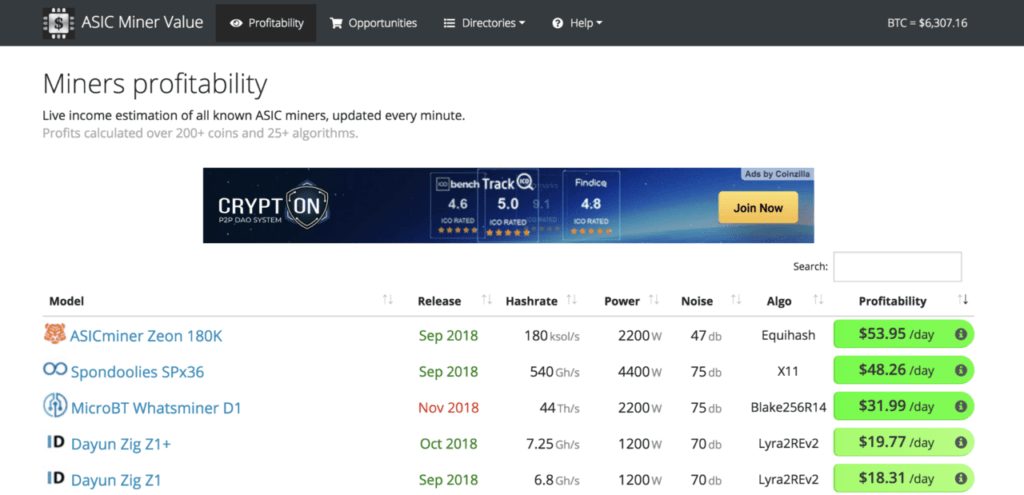Click the $31.99 /day profitability badge
Screen dimensions: 1024x495
[x=904, y=406]
